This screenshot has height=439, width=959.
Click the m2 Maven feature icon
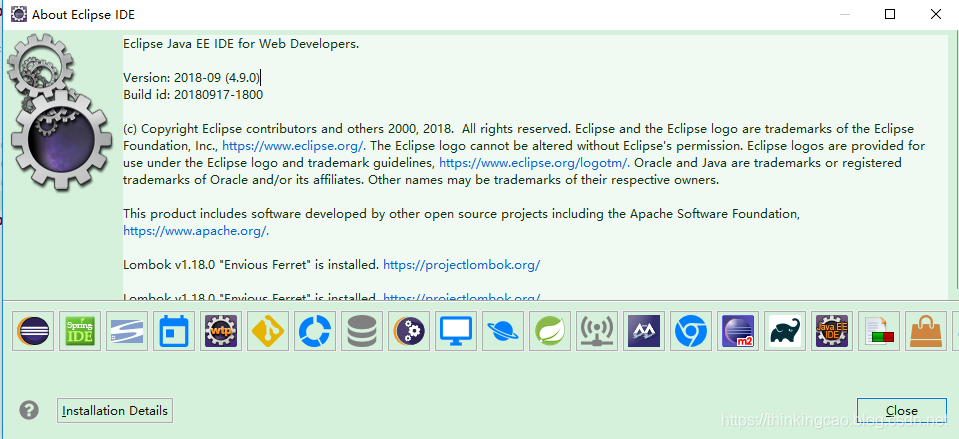pos(738,331)
